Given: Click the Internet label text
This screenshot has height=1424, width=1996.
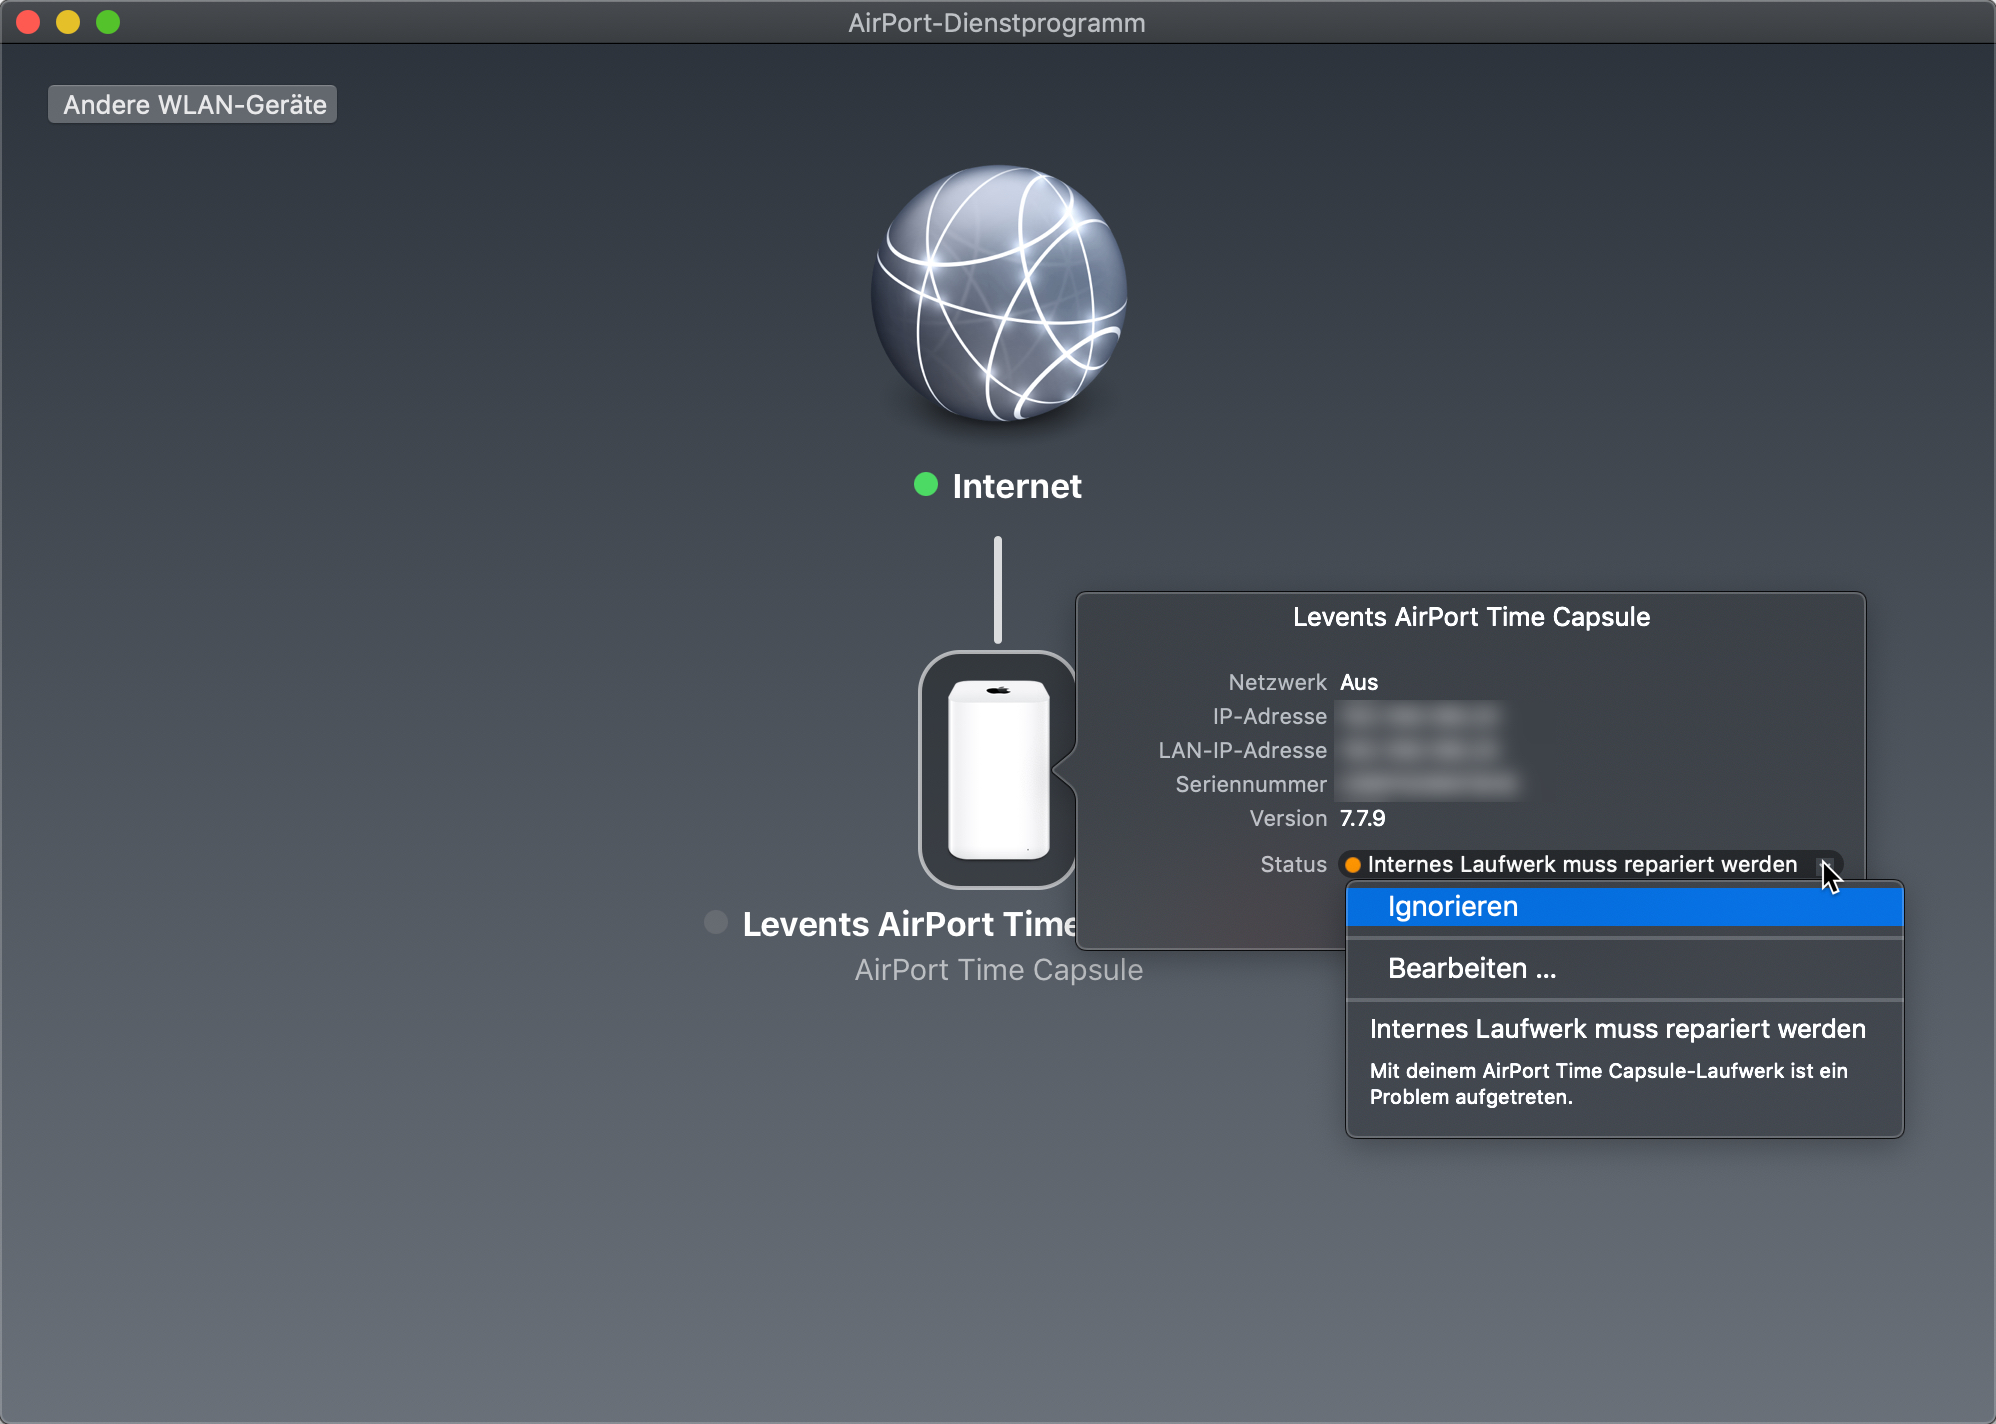Looking at the screenshot, I should coord(1016,486).
